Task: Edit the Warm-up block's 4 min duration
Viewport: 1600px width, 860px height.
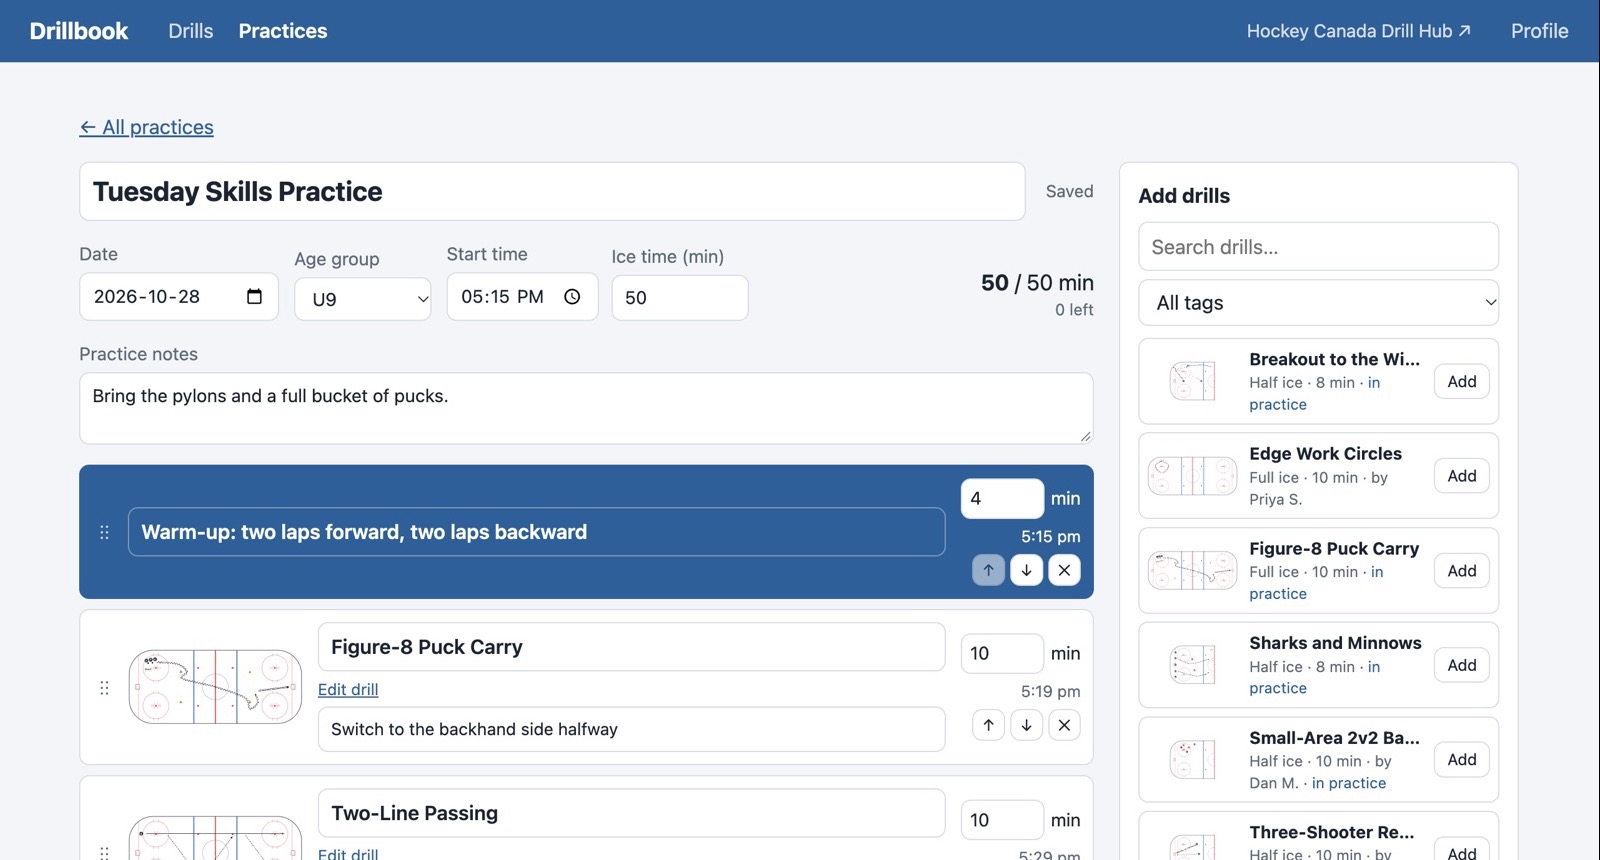Action: [1002, 499]
